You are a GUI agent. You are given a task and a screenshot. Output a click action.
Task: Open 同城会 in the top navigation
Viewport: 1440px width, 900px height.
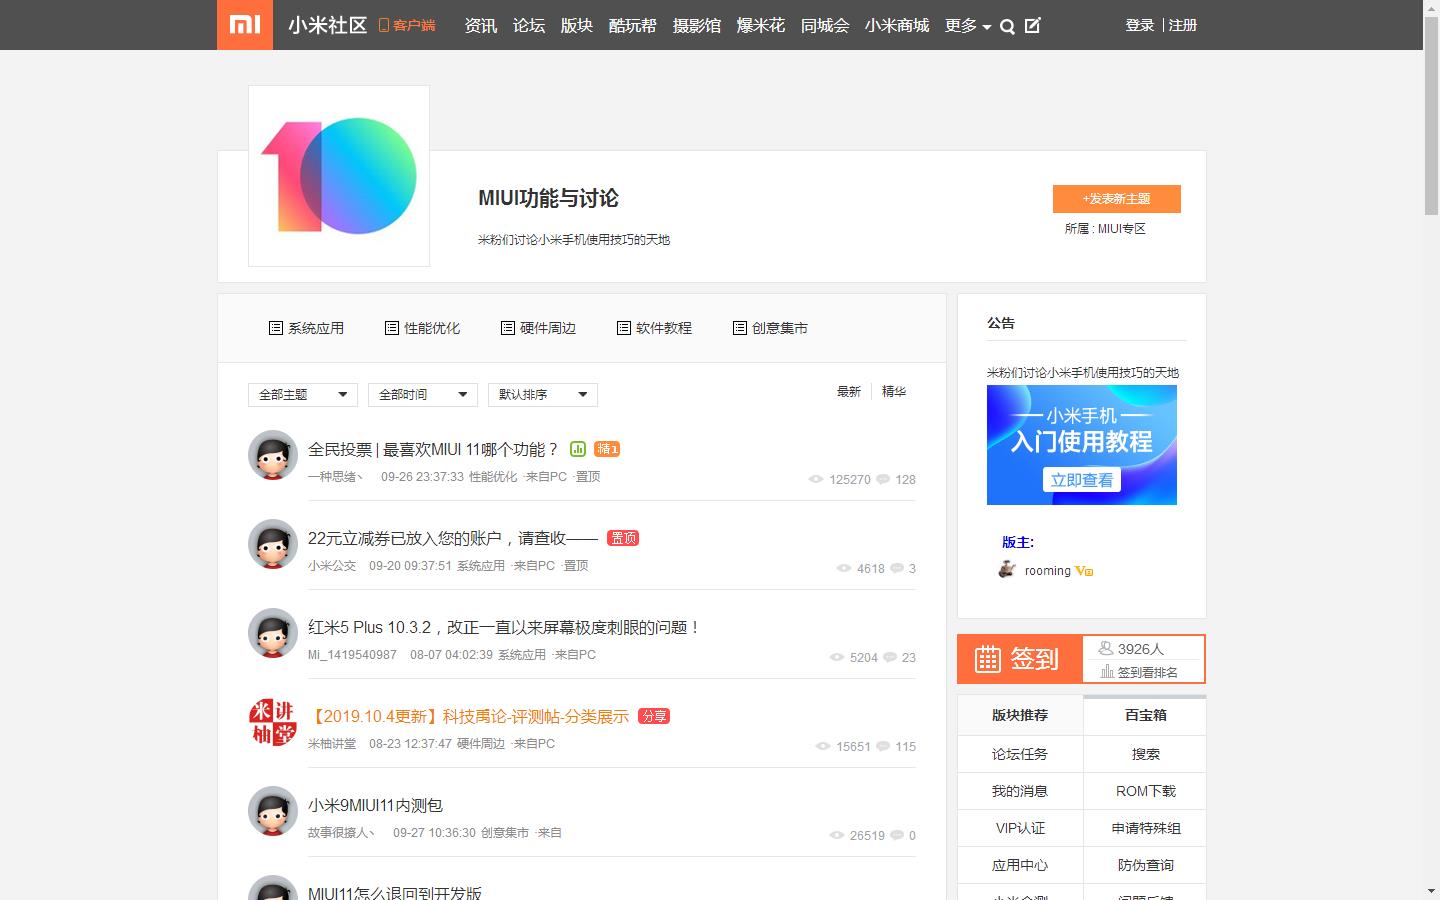(825, 26)
